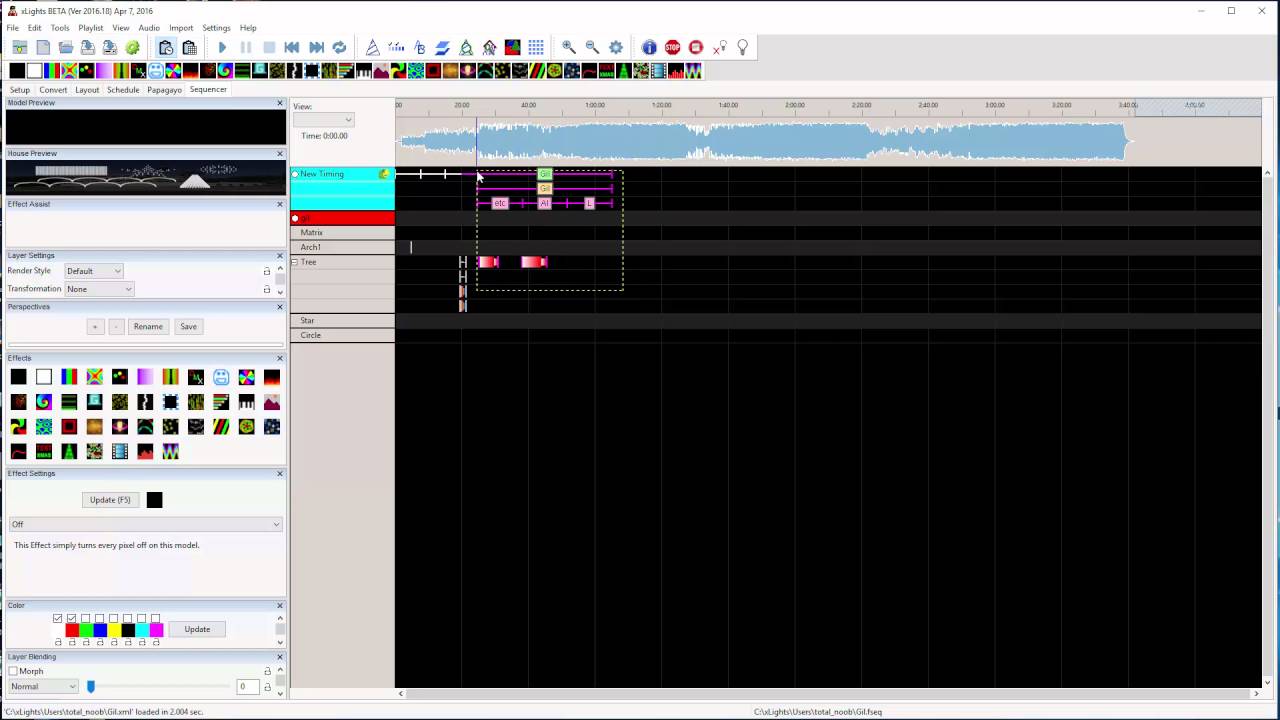The image size is (1280, 720).
Task: Click the skip to end toolbar icon
Action: 316,47
